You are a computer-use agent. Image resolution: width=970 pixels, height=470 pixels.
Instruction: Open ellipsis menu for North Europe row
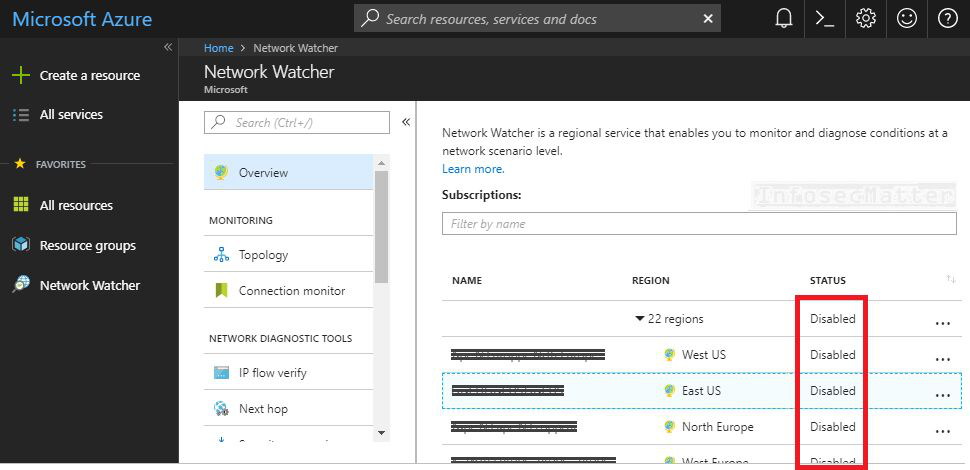[x=943, y=430]
